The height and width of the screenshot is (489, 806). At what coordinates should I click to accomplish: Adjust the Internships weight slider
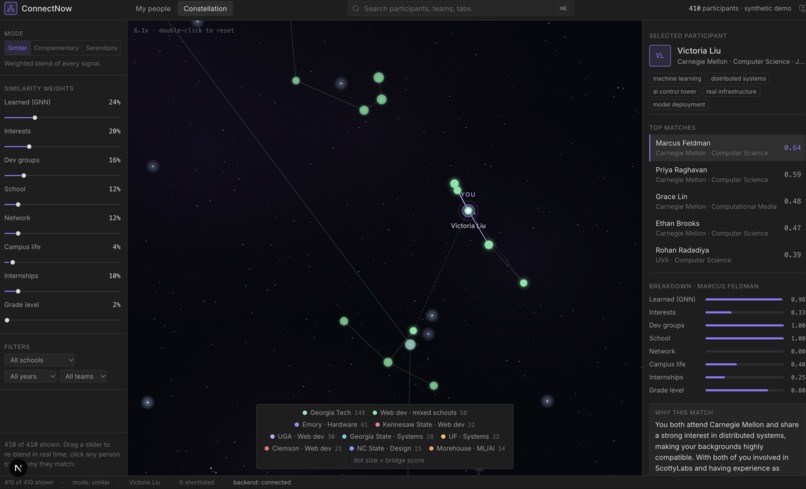(x=62, y=291)
